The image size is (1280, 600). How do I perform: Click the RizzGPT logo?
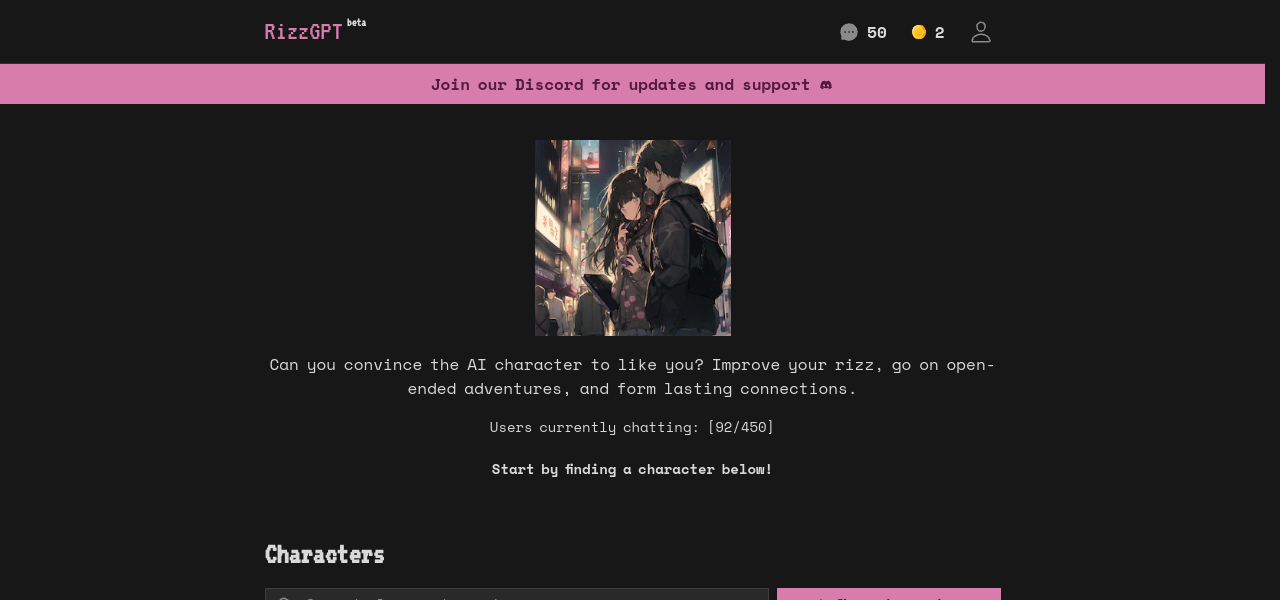303,32
